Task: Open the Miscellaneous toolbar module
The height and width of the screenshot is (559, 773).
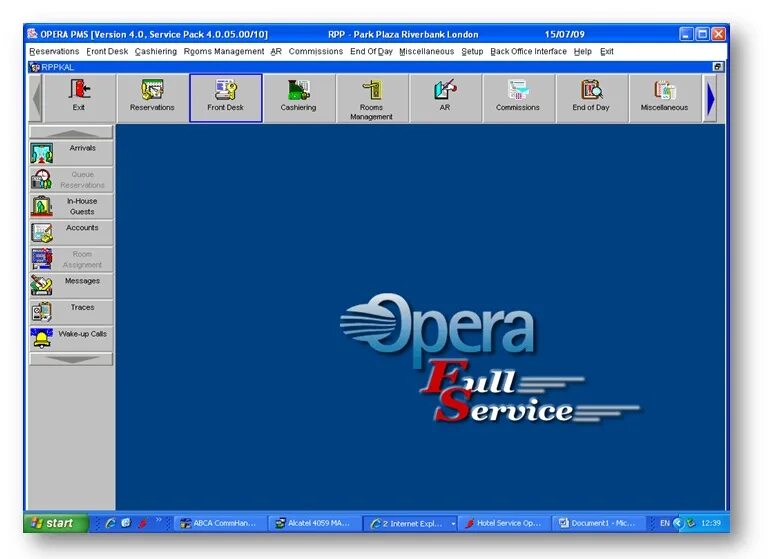Action: [664, 98]
